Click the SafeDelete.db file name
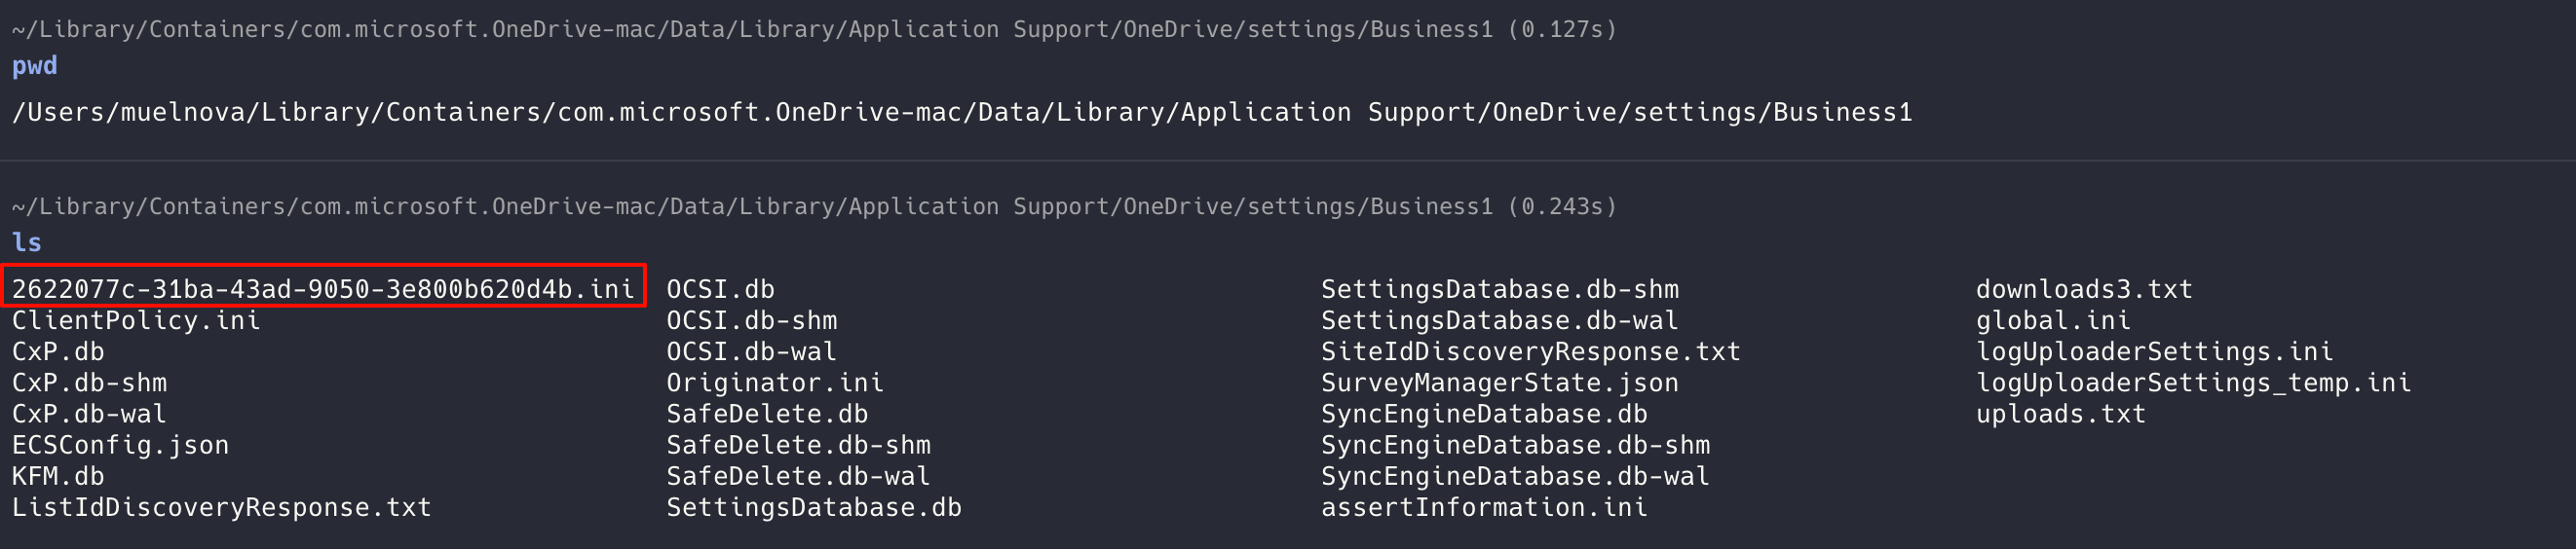Image resolution: width=2576 pixels, height=549 pixels. click(x=767, y=414)
